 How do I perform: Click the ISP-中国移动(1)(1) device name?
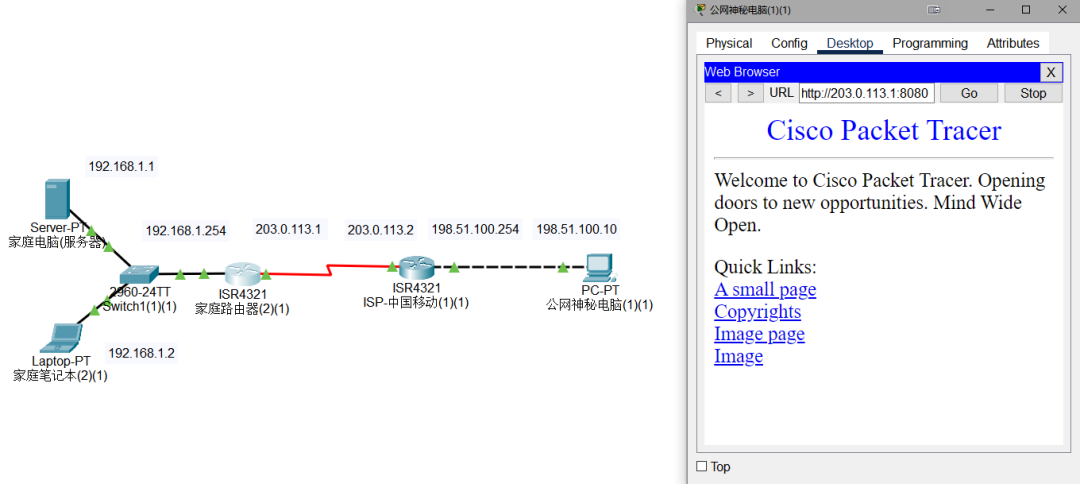pyautogui.click(x=416, y=302)
